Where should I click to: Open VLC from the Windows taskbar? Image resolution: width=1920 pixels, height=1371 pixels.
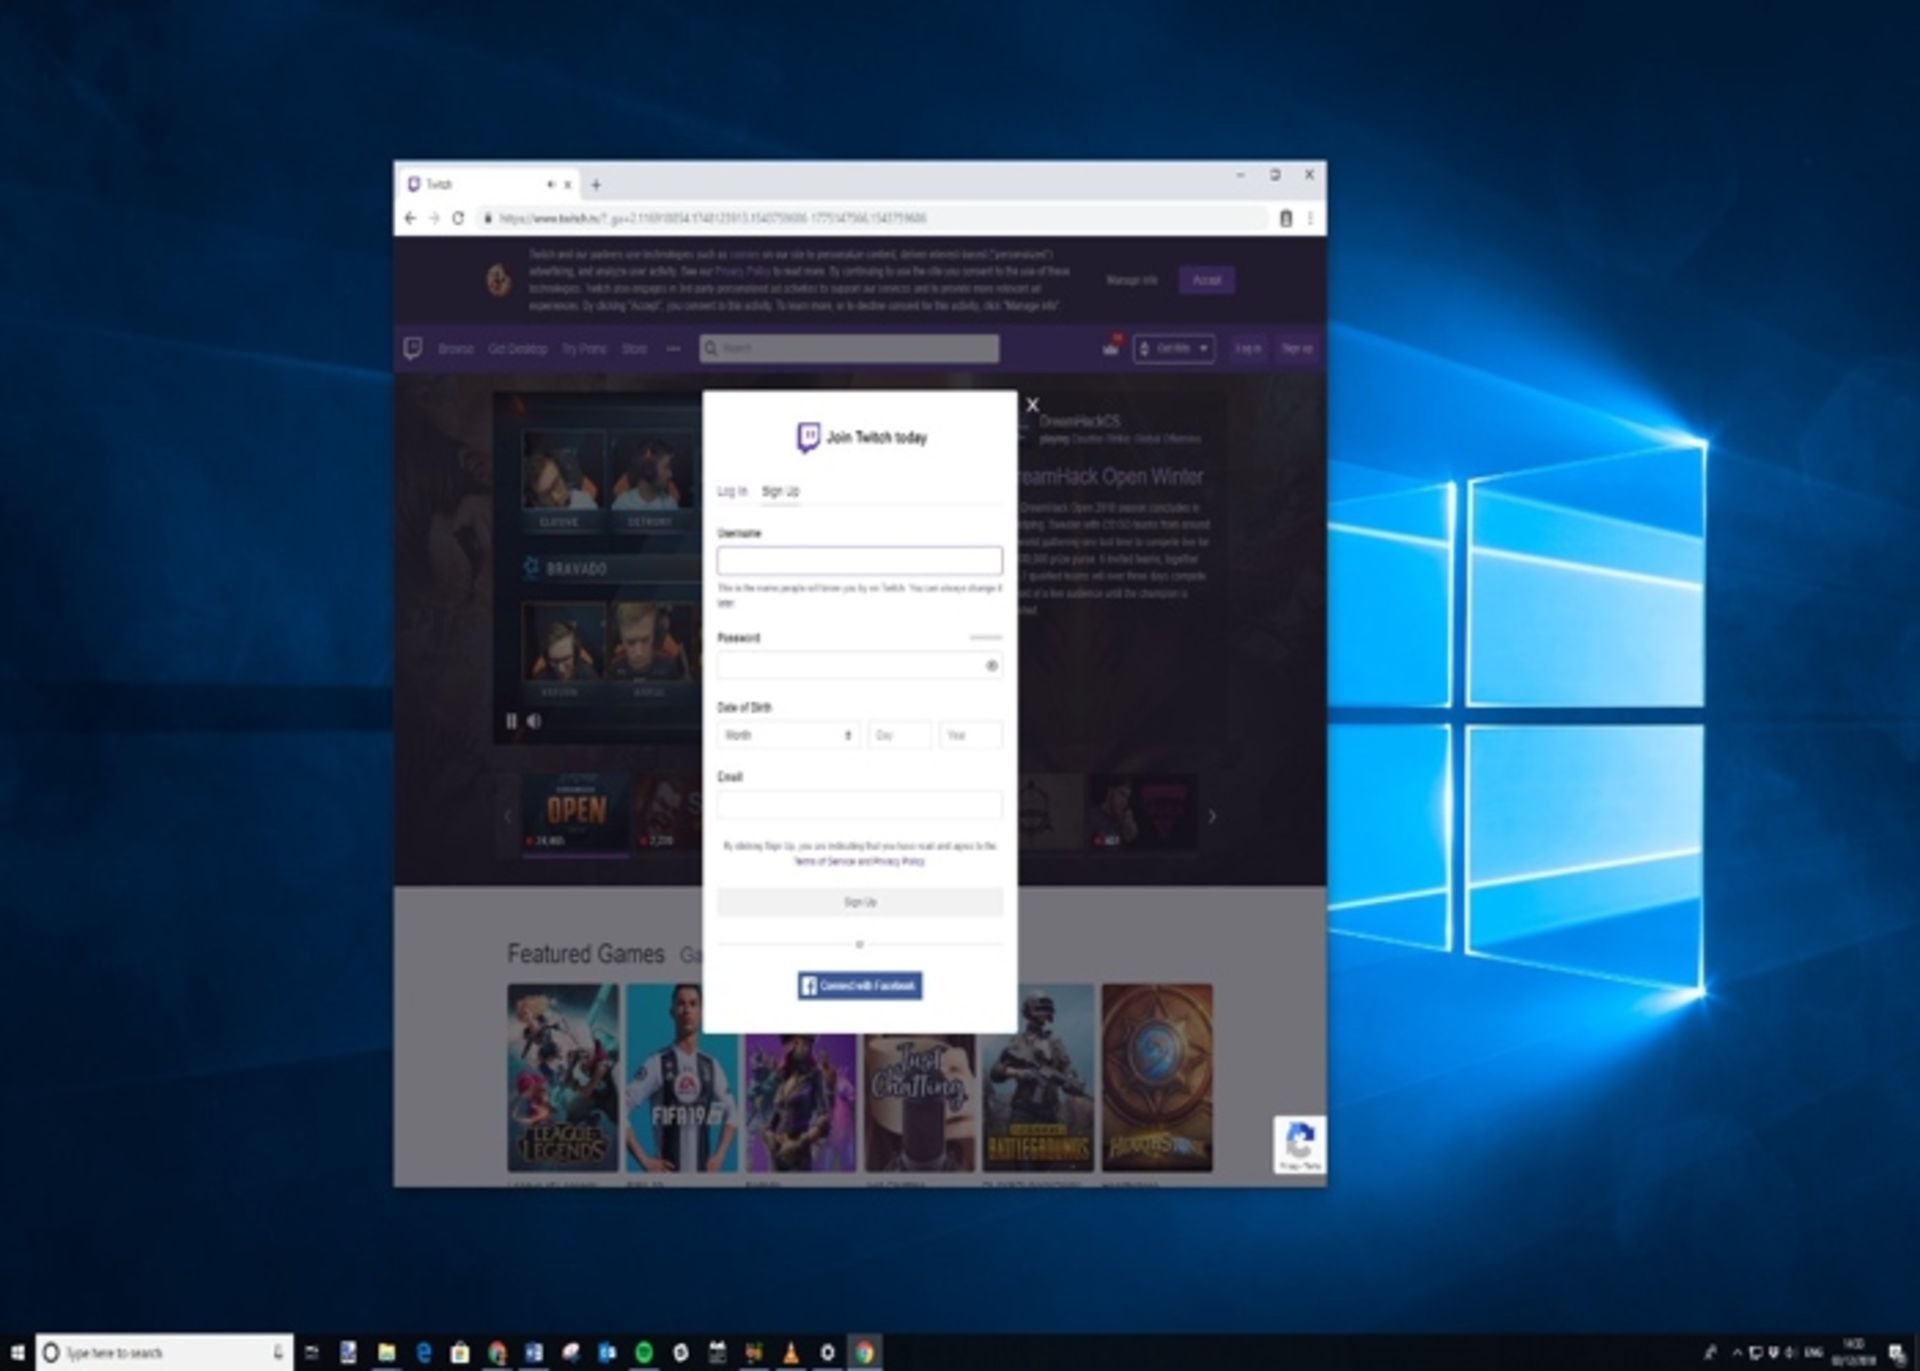point(791,1353)
